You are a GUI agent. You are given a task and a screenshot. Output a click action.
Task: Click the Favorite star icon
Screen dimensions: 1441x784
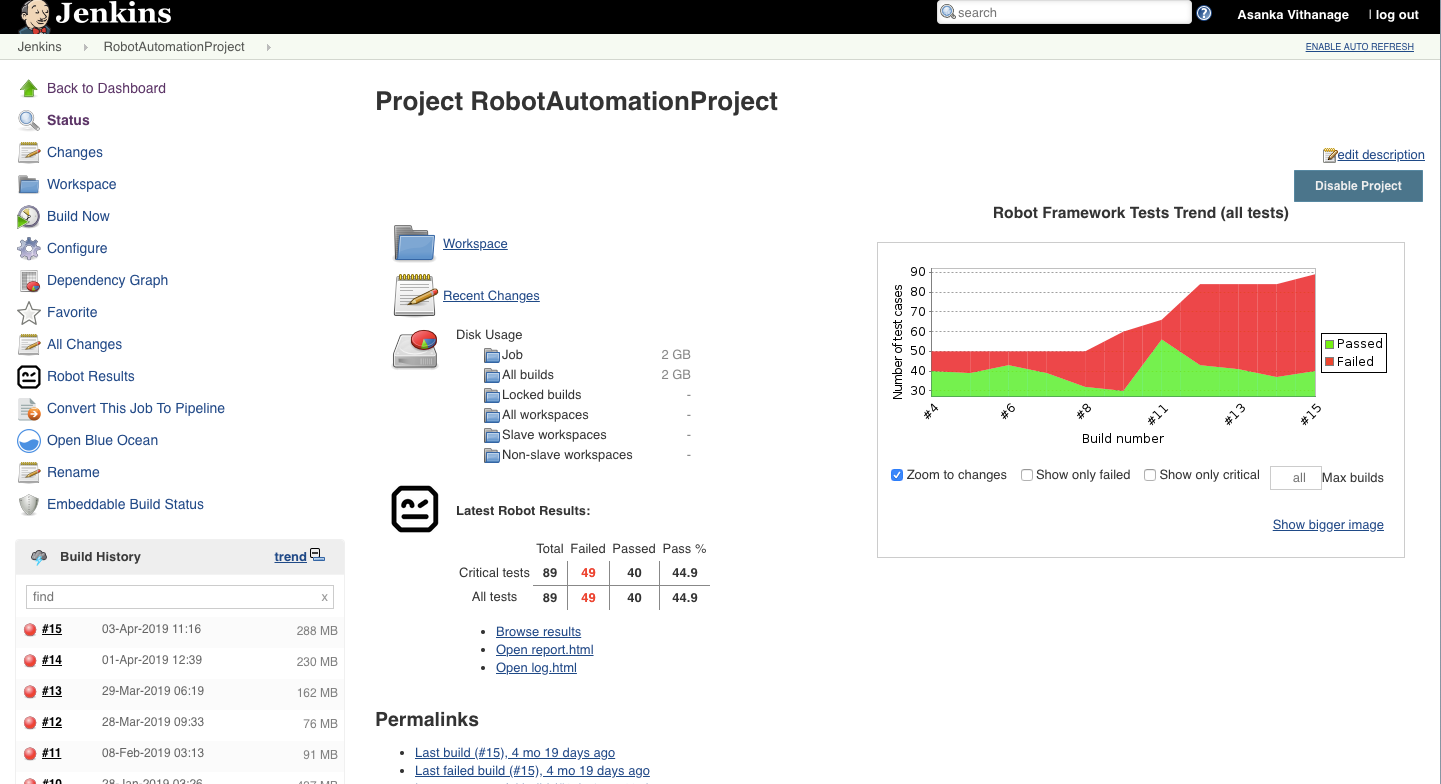point(29,312)
